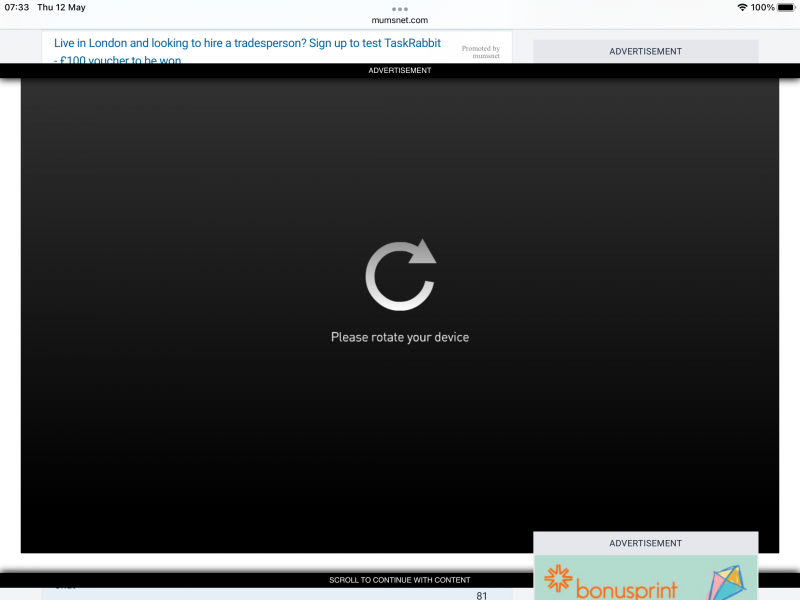This screenshot has height=600, width=800.
Task: Tap the rotate device arrow icon
Action: [400, 274]
